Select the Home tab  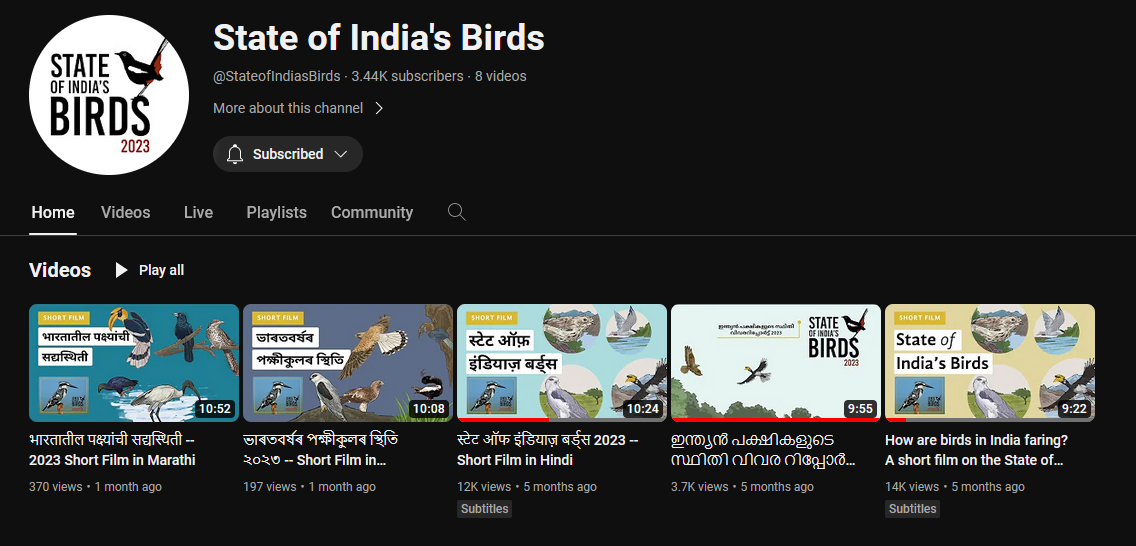53,212
